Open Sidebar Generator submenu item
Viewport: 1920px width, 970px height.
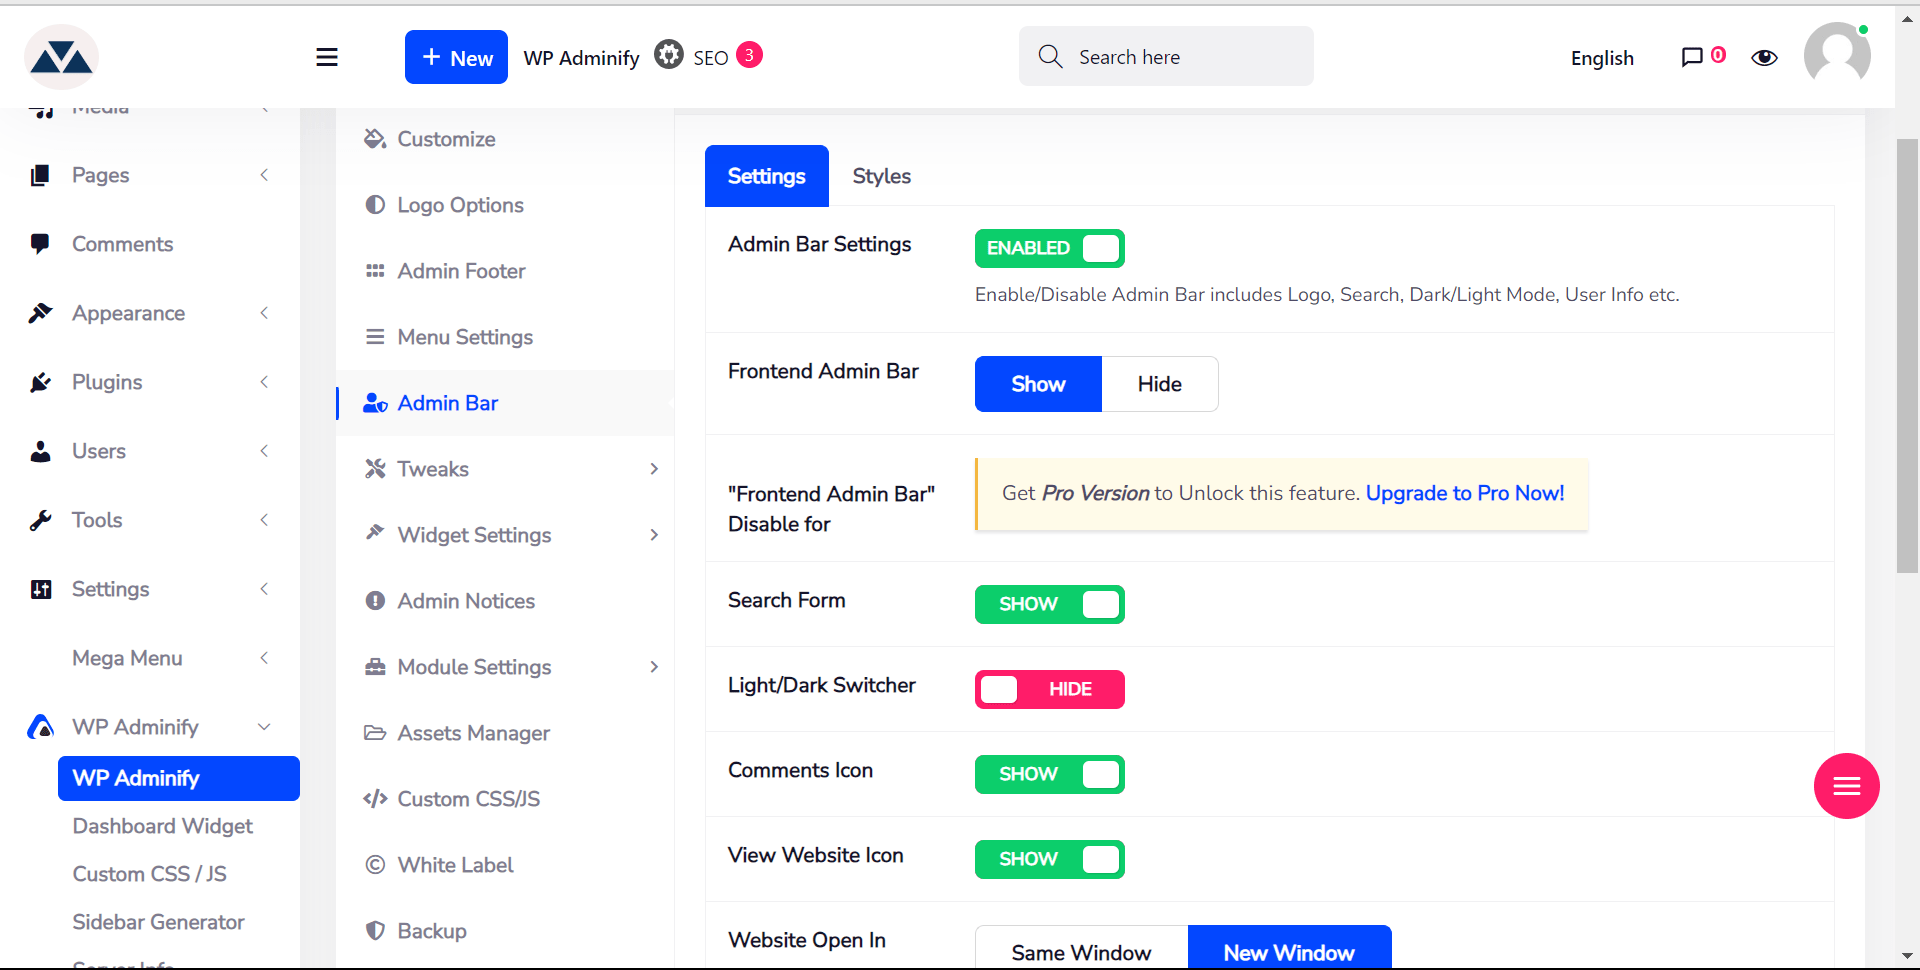(x=158, y=922)
